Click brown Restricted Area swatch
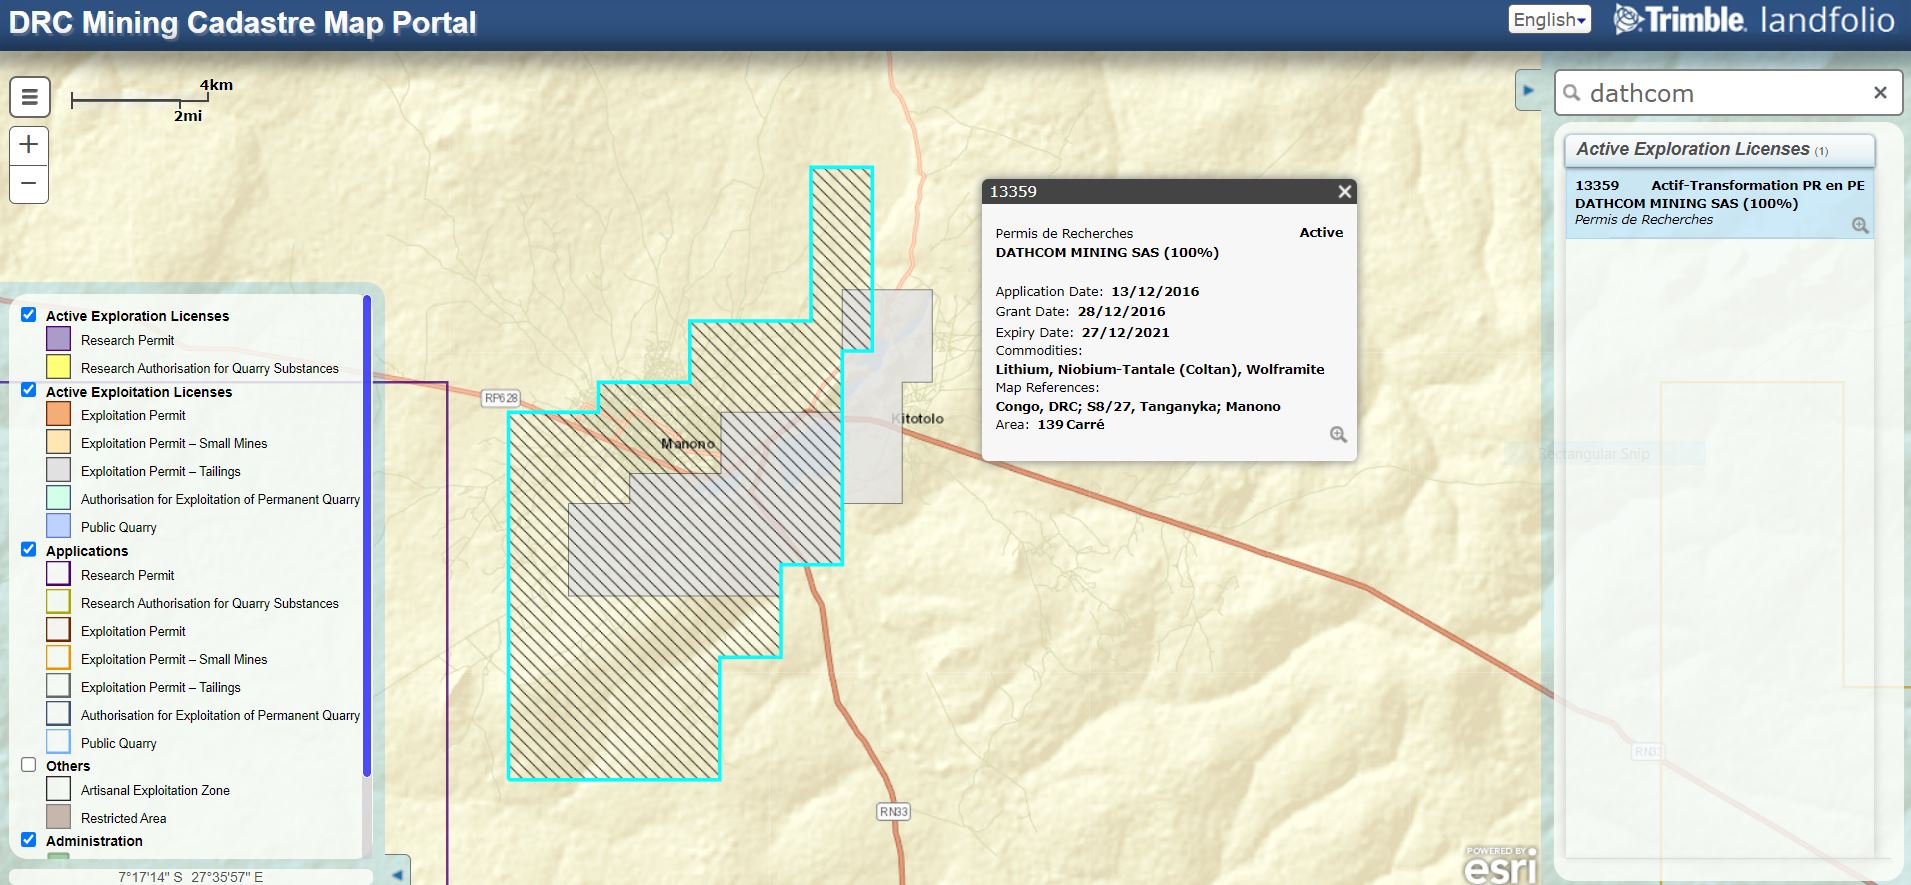This screenshot has width=1911, height=885. pos(59,817)
